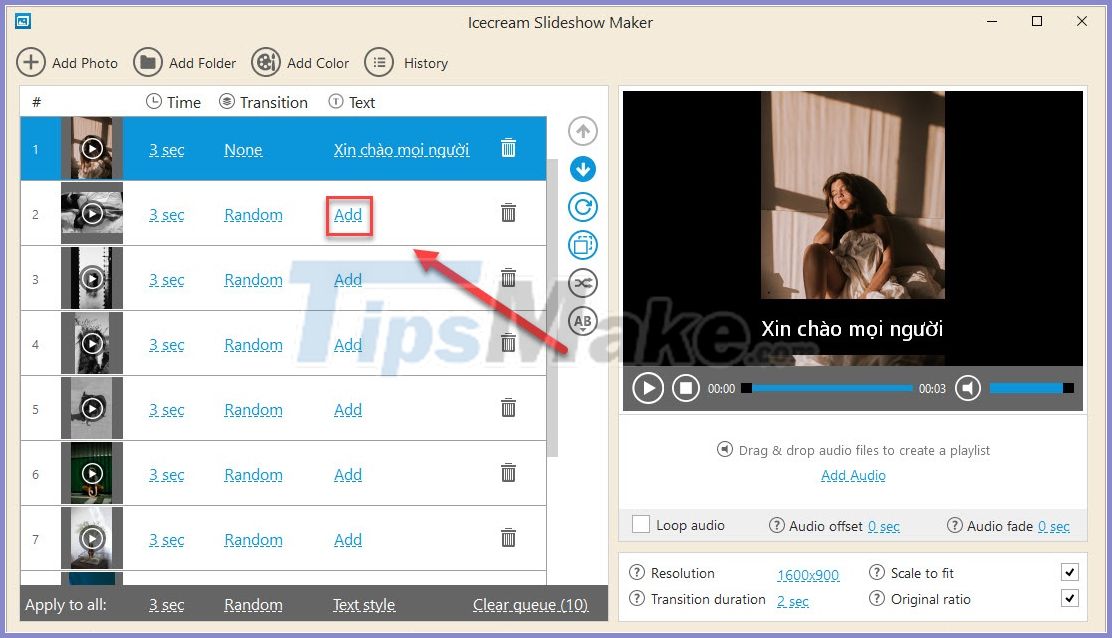The width and height of the screenshot is (1112, 638).
Task: Open Random transition selector in Apply to all
Action: (x=253, y=605)
